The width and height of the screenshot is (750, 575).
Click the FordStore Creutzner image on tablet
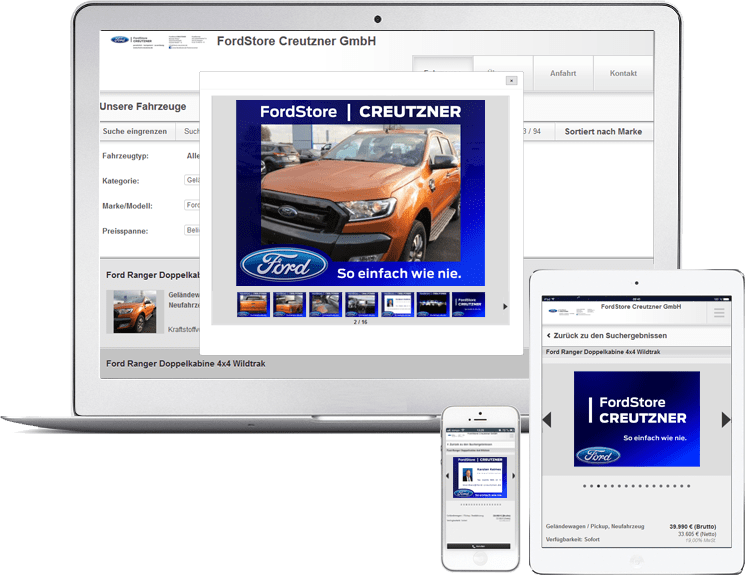click(x=637, y=419)
